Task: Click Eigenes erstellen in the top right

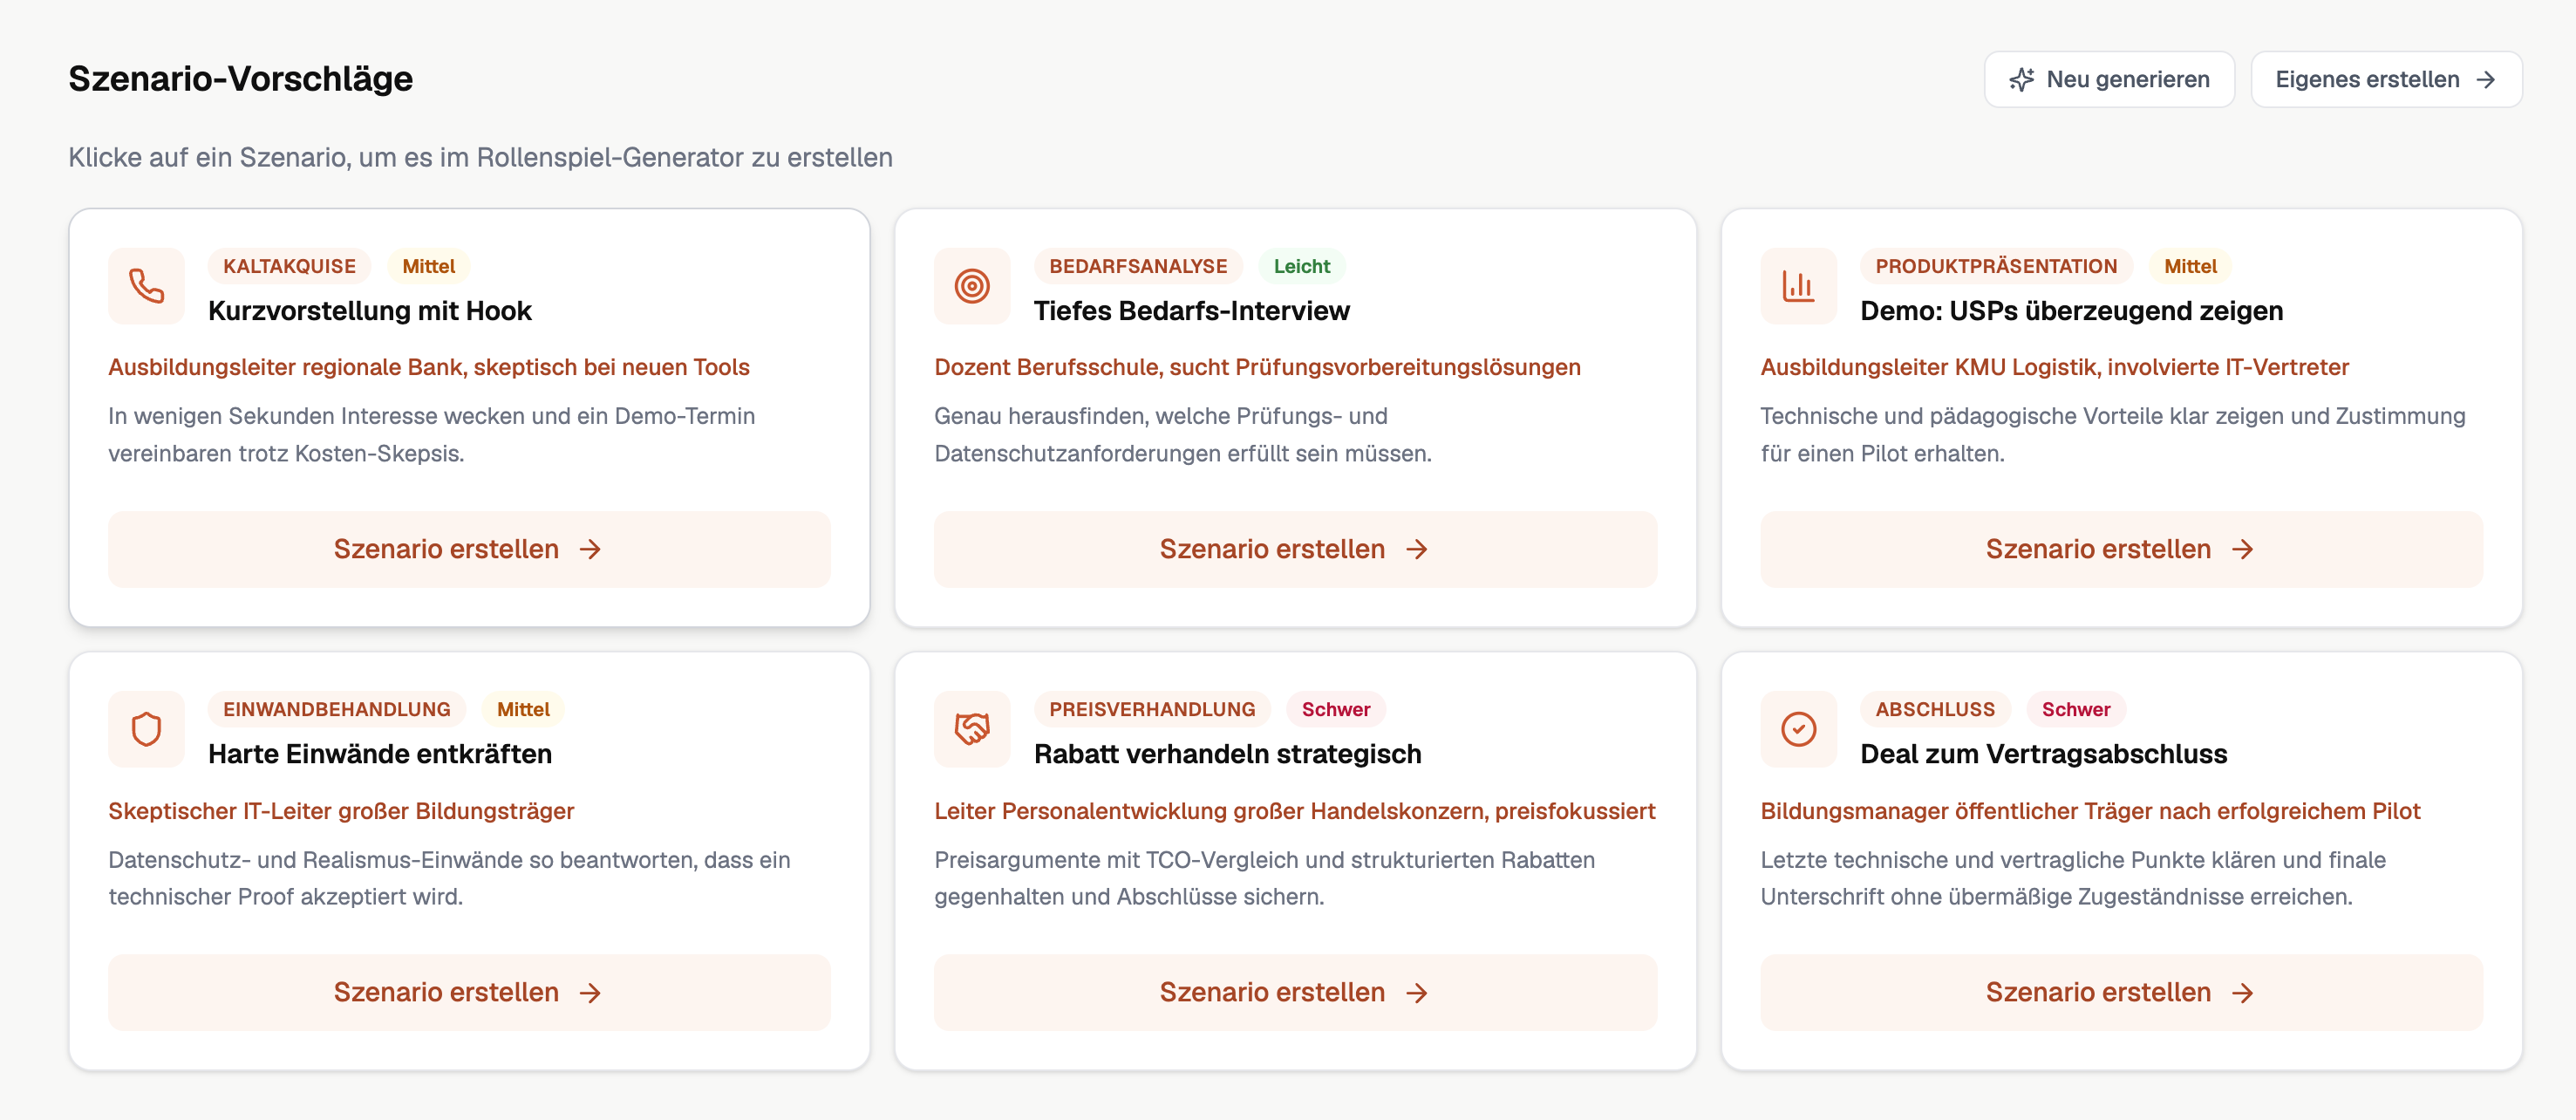Action: point(2386,79)
